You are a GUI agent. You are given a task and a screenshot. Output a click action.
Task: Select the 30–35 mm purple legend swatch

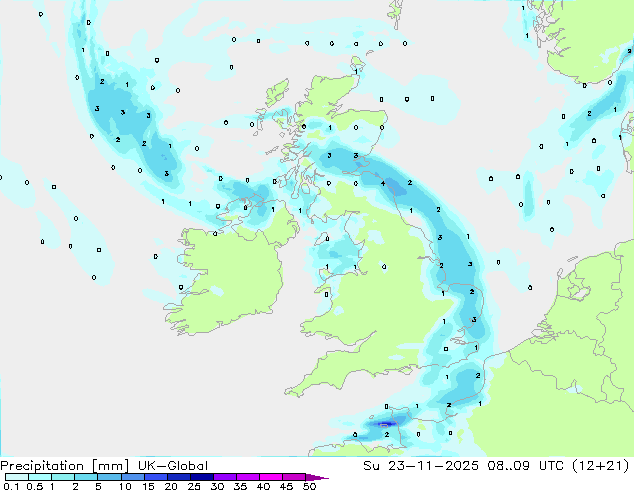[225, 477]
